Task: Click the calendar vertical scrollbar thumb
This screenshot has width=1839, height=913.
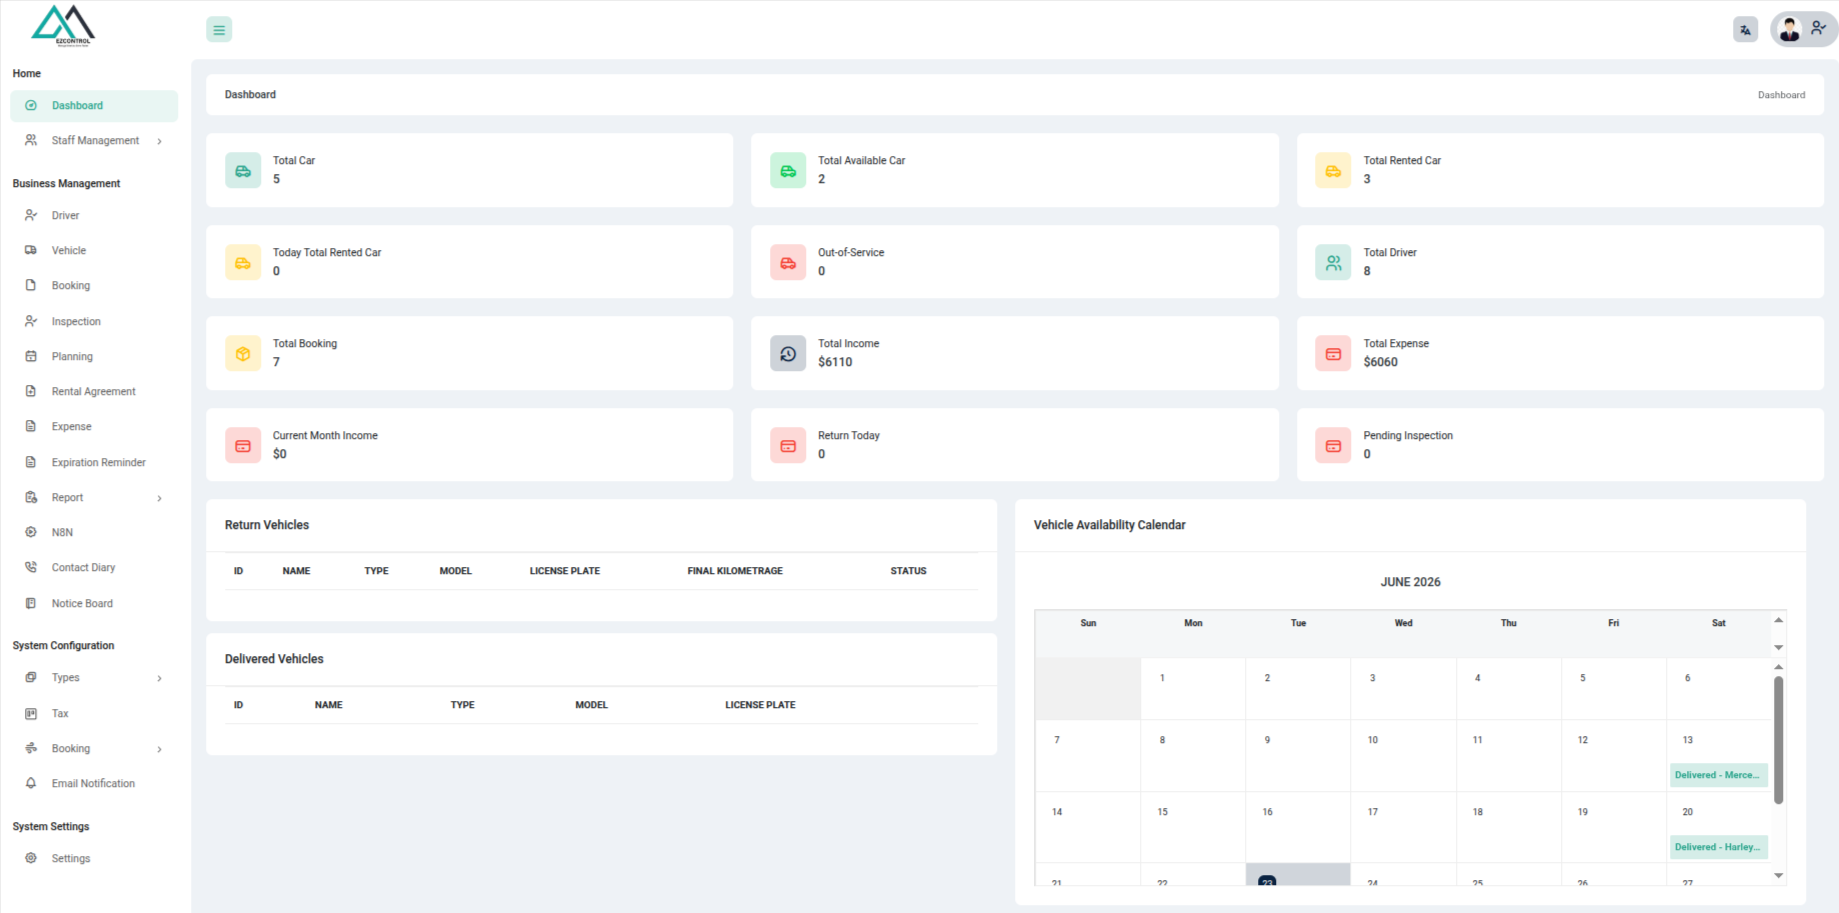Action: 1778,740
